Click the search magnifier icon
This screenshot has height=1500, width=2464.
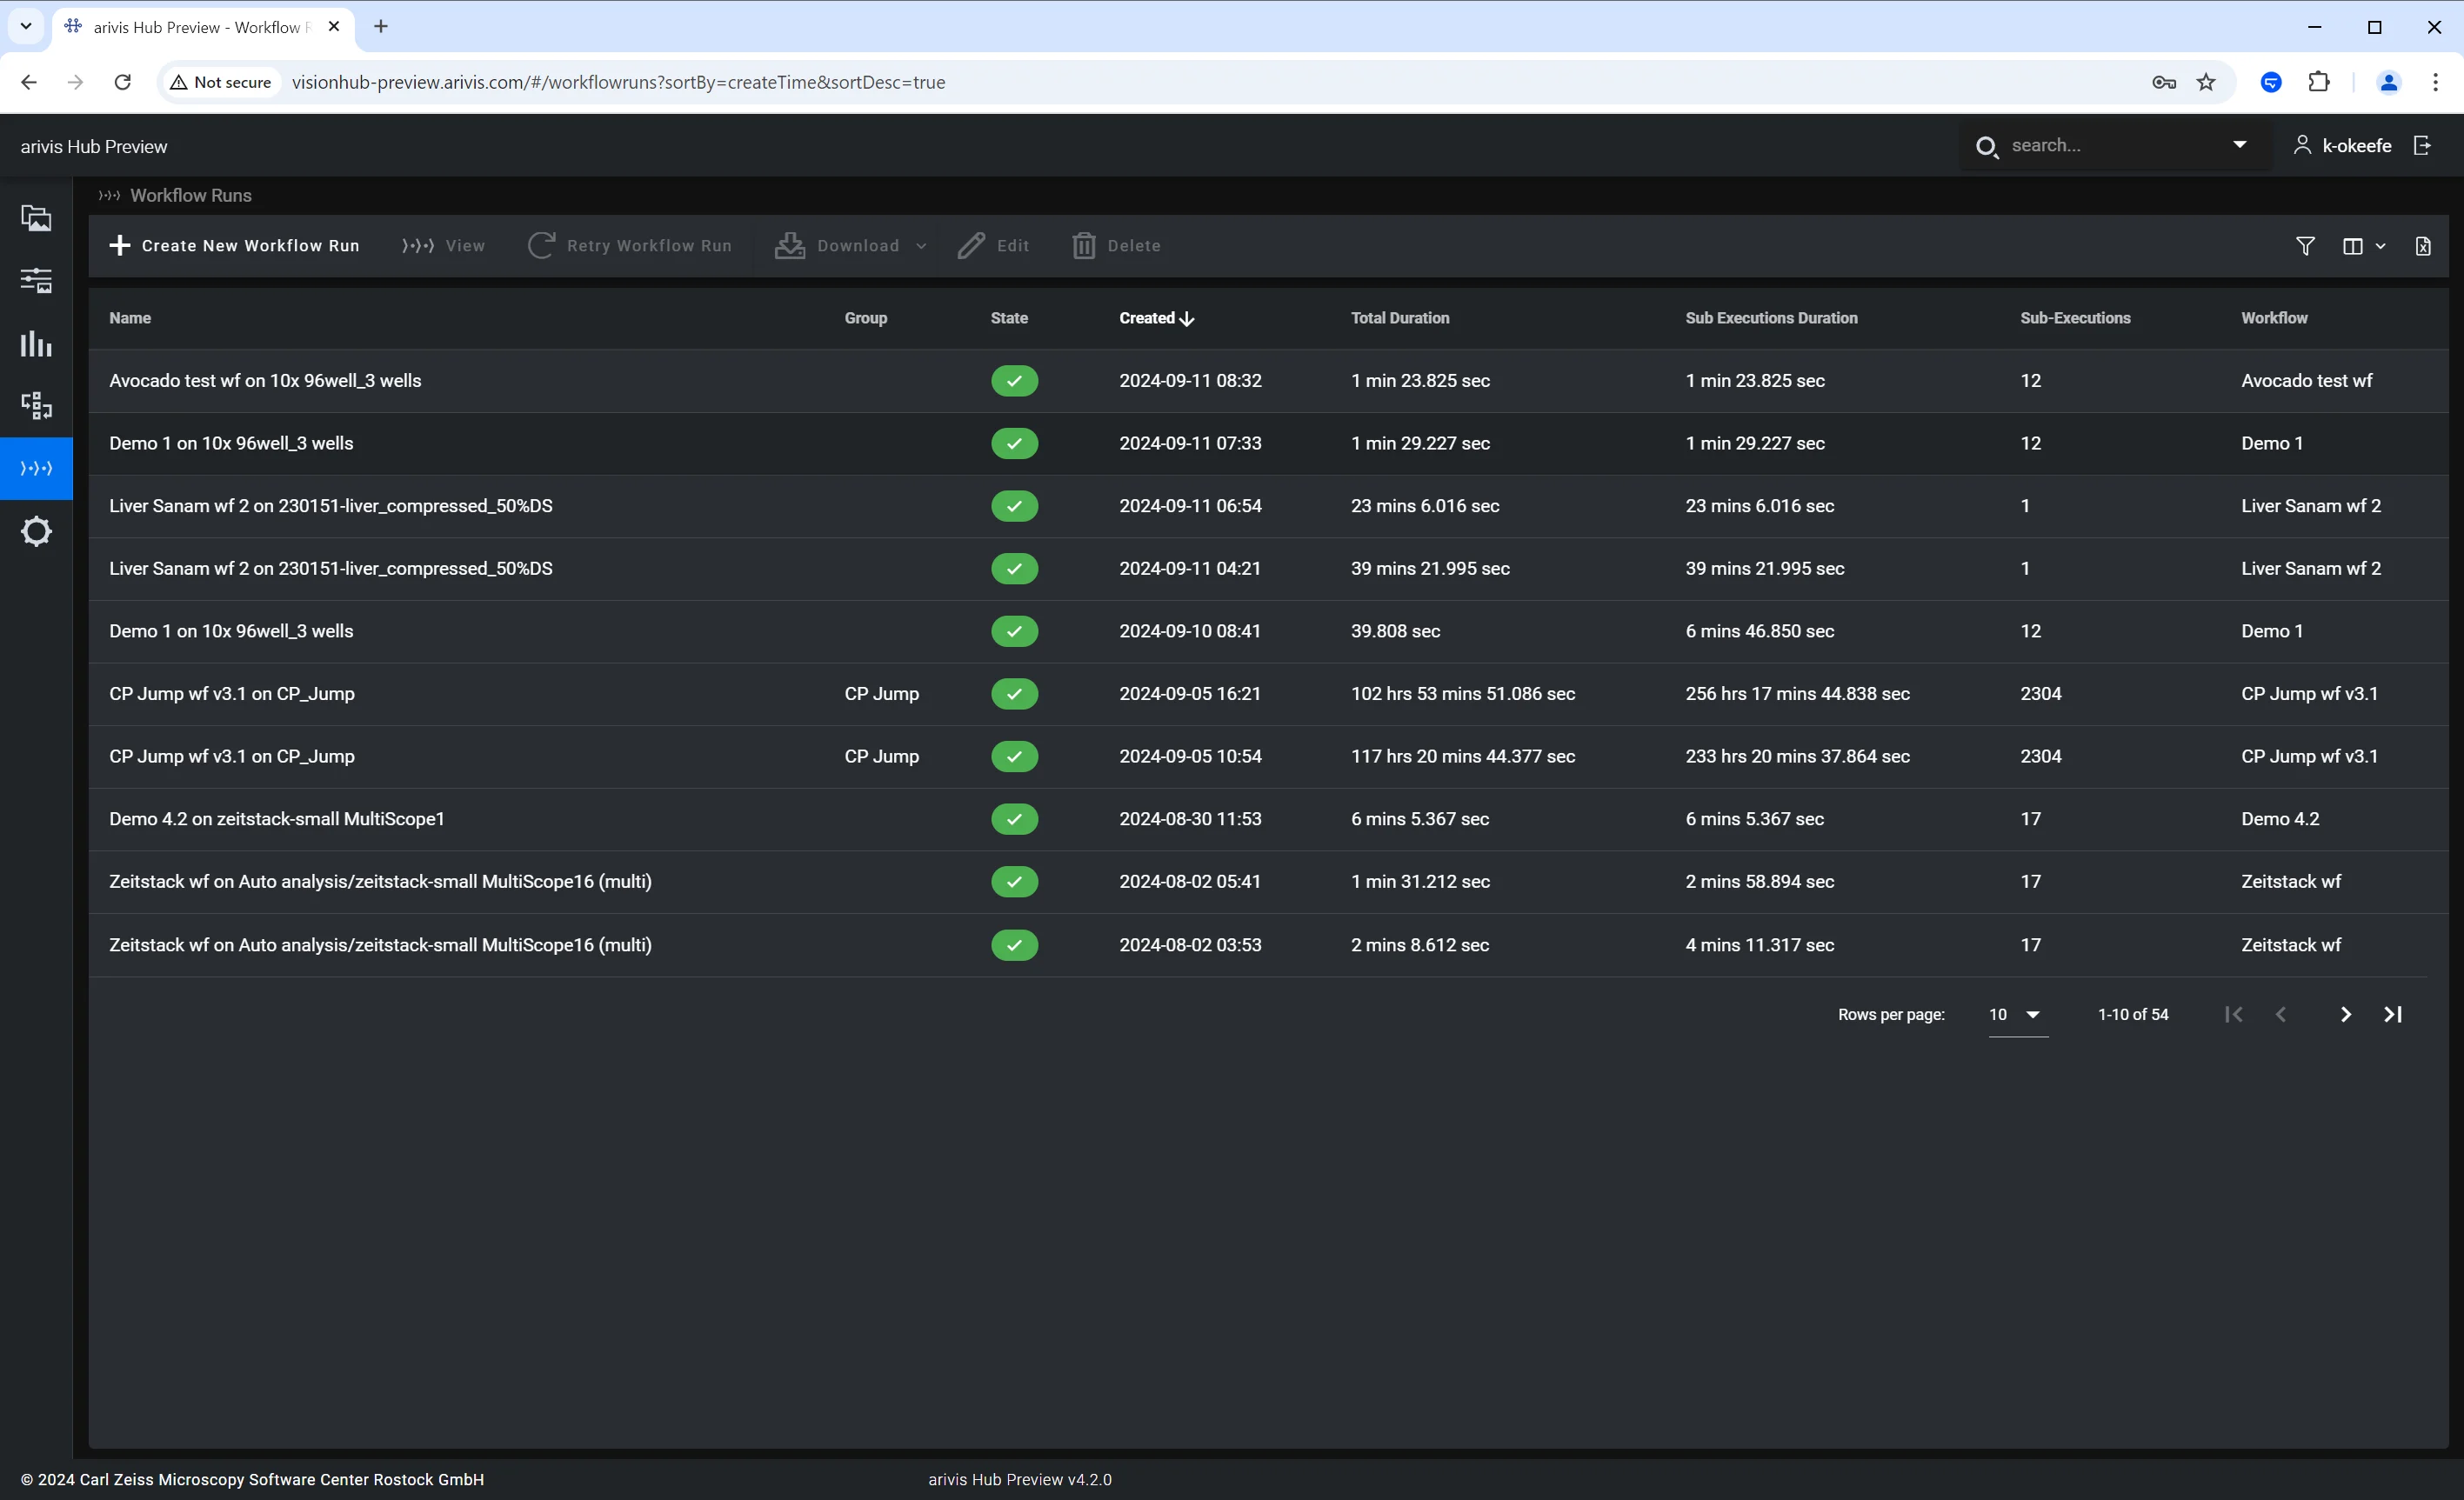coord(1987,147)
